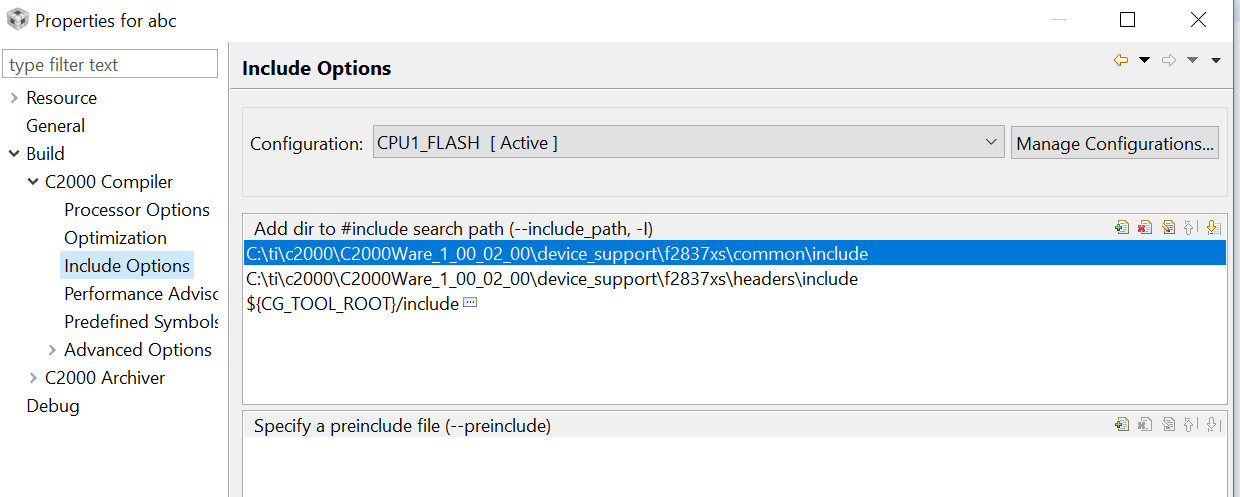Select the Debug properties item

53,406
